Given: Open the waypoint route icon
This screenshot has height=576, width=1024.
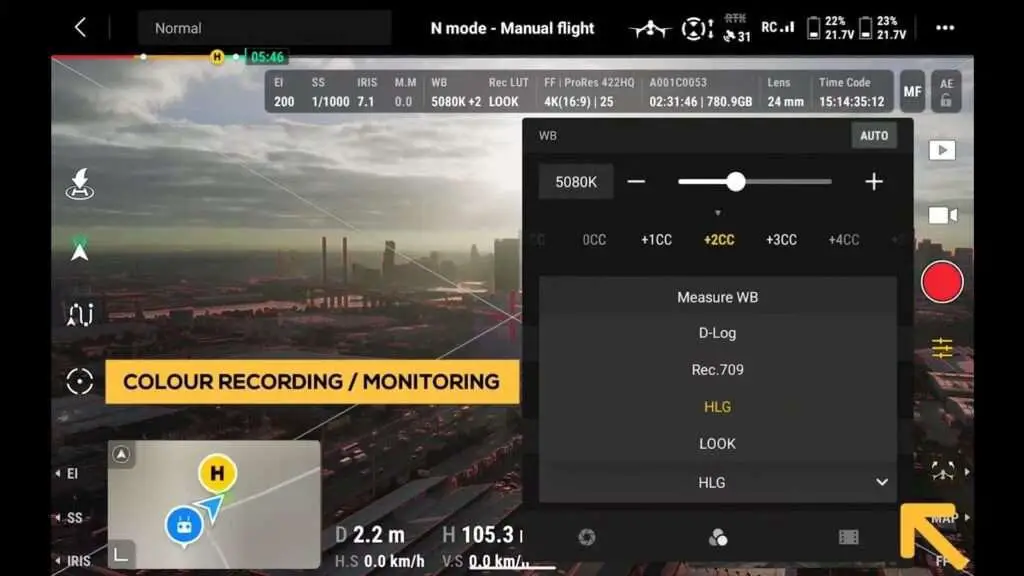Looking at the screenshot, I should tap(80, 315).
